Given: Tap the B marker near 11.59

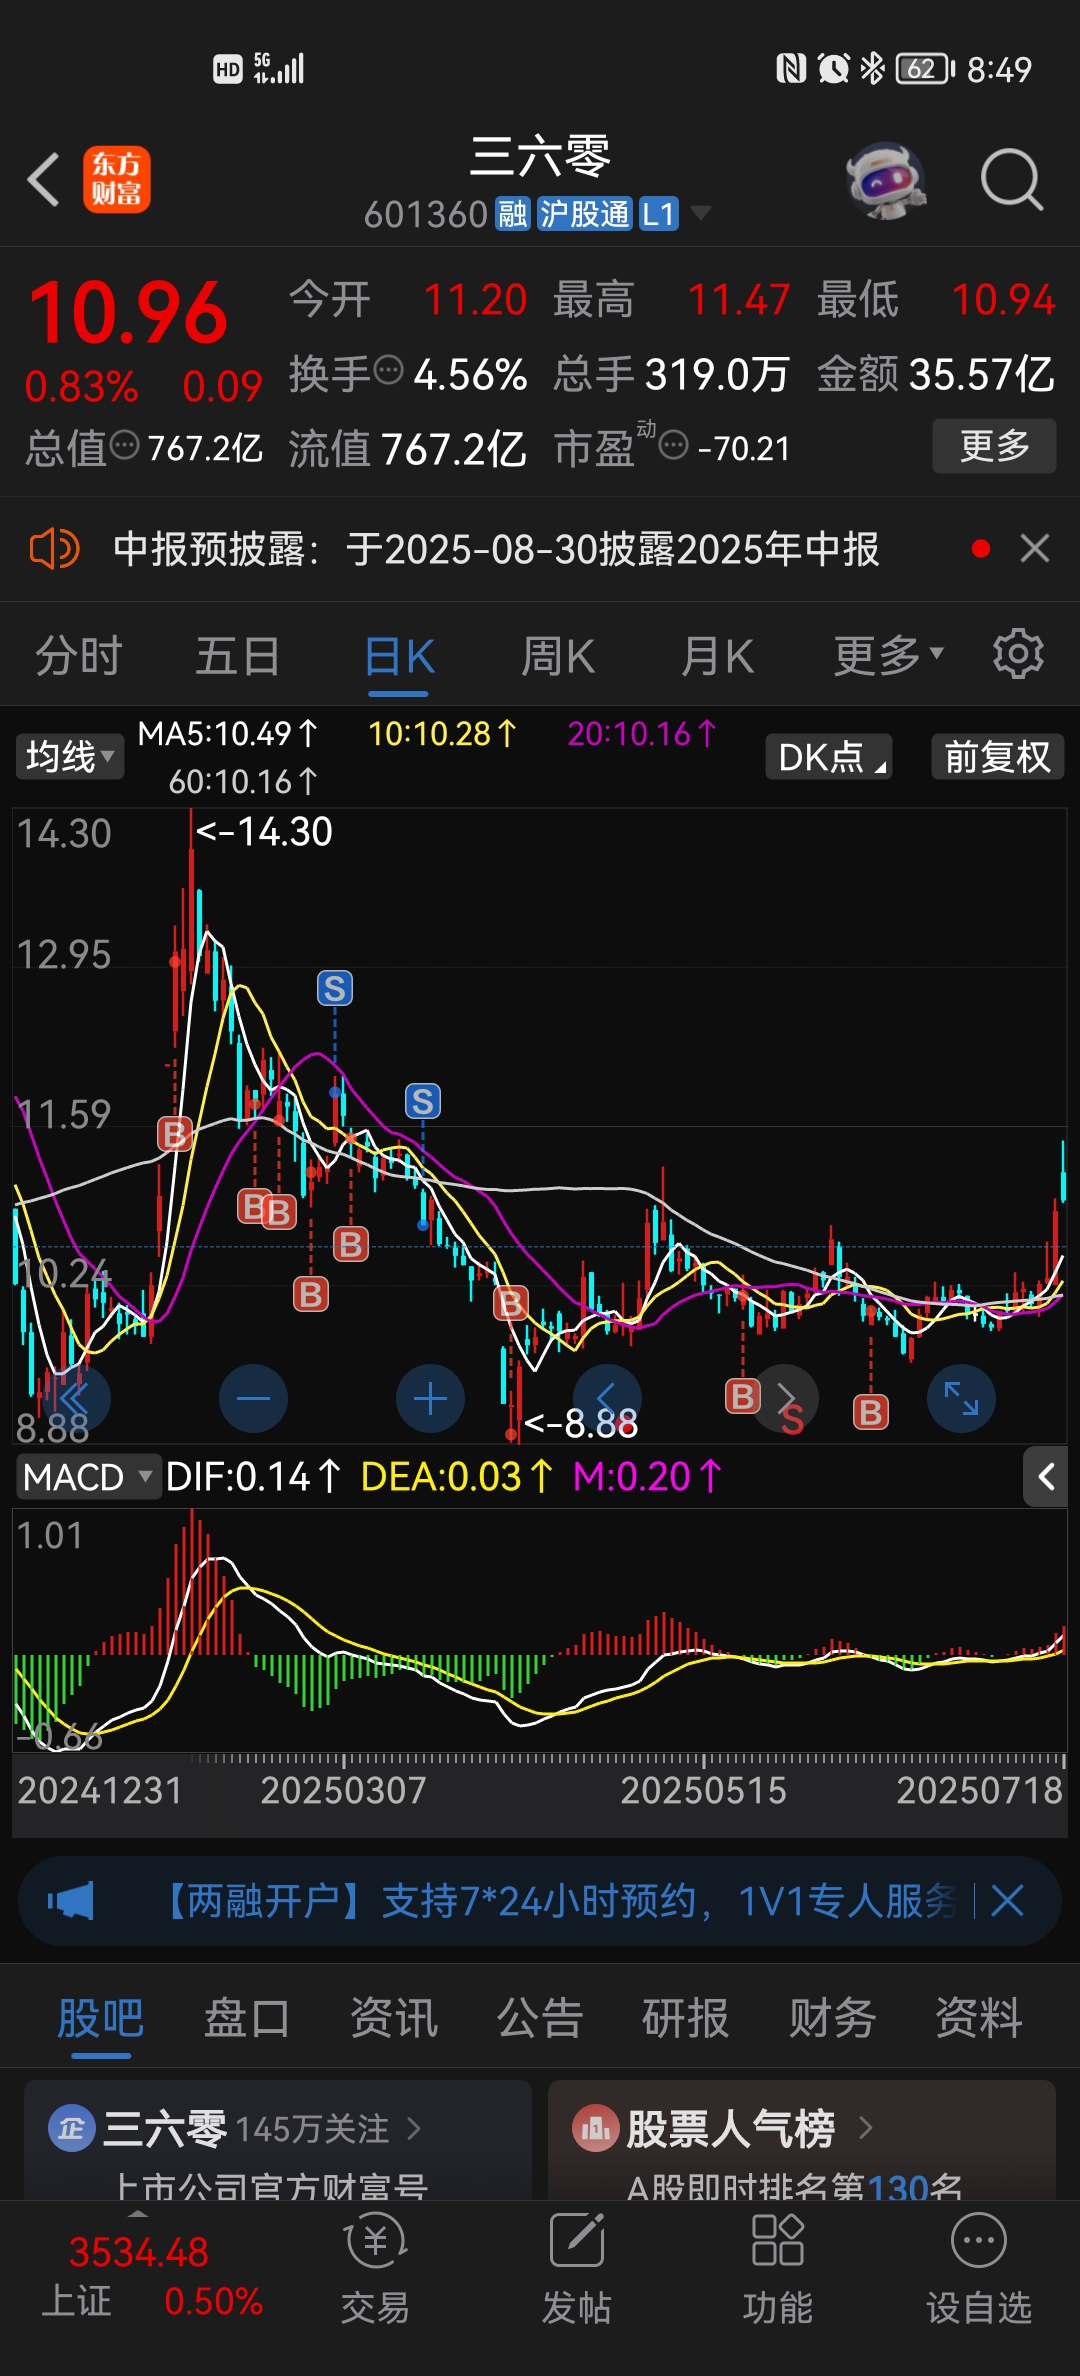Looking at the screenshot, I should (175, 1134).
